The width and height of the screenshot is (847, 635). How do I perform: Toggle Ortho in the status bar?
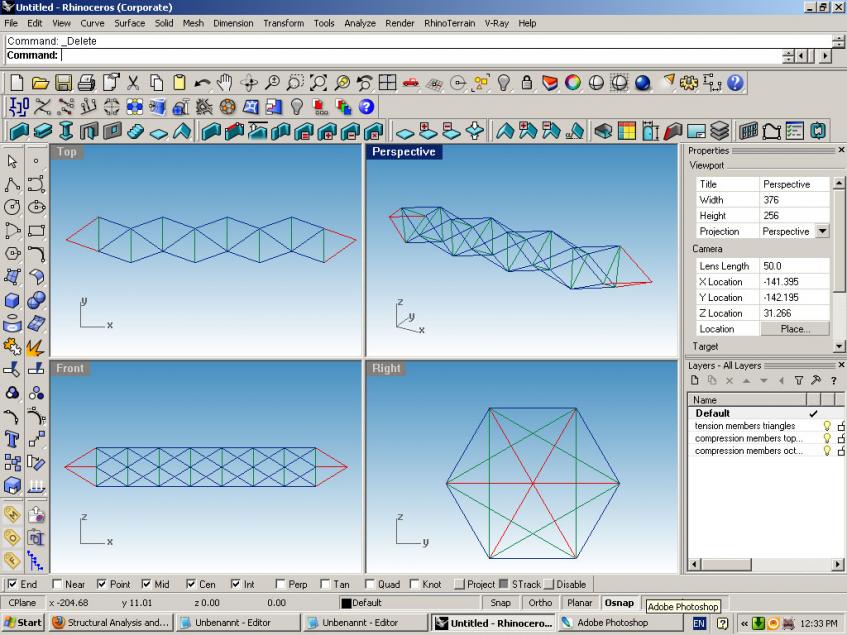540,603
